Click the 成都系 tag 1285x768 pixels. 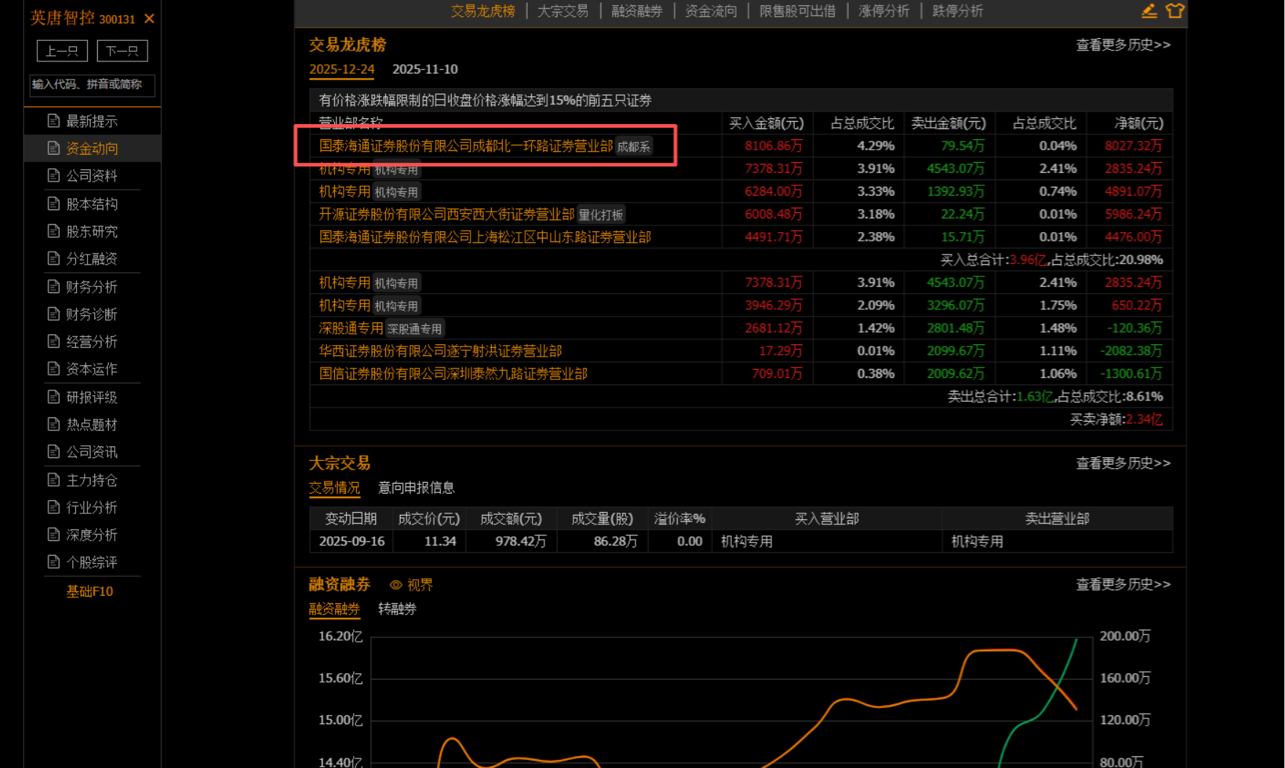[634, 147]
